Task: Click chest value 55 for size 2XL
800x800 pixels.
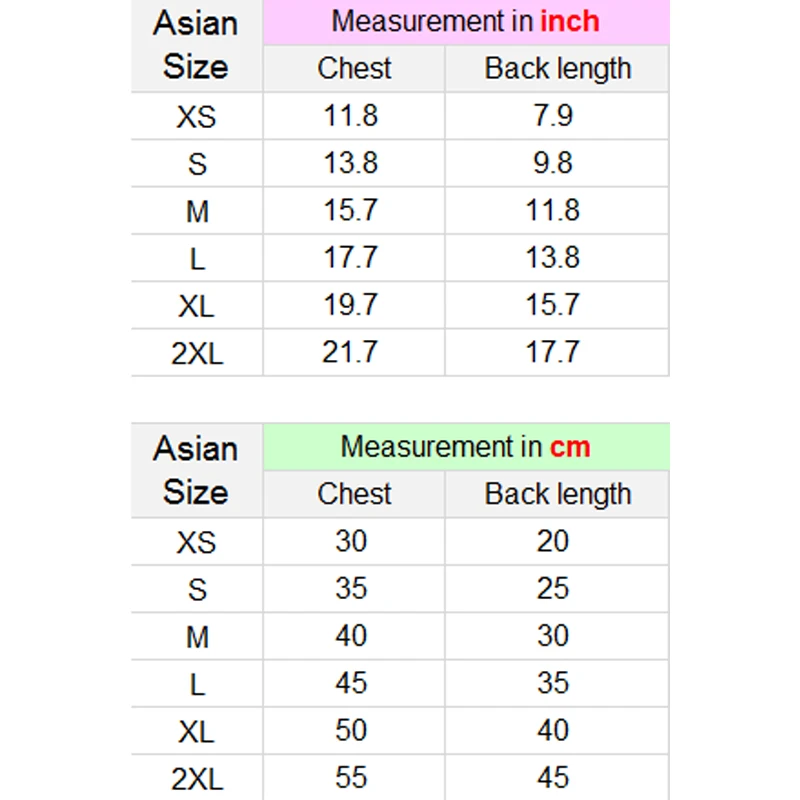Action: [351, 778]
